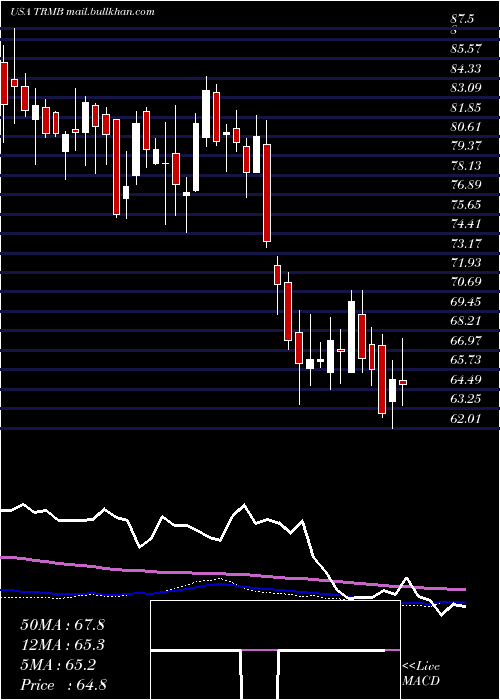Click the '<<Live MACD' label
Image resolution: width=500 pixels, height=700 pixels.
coord(421,674)
